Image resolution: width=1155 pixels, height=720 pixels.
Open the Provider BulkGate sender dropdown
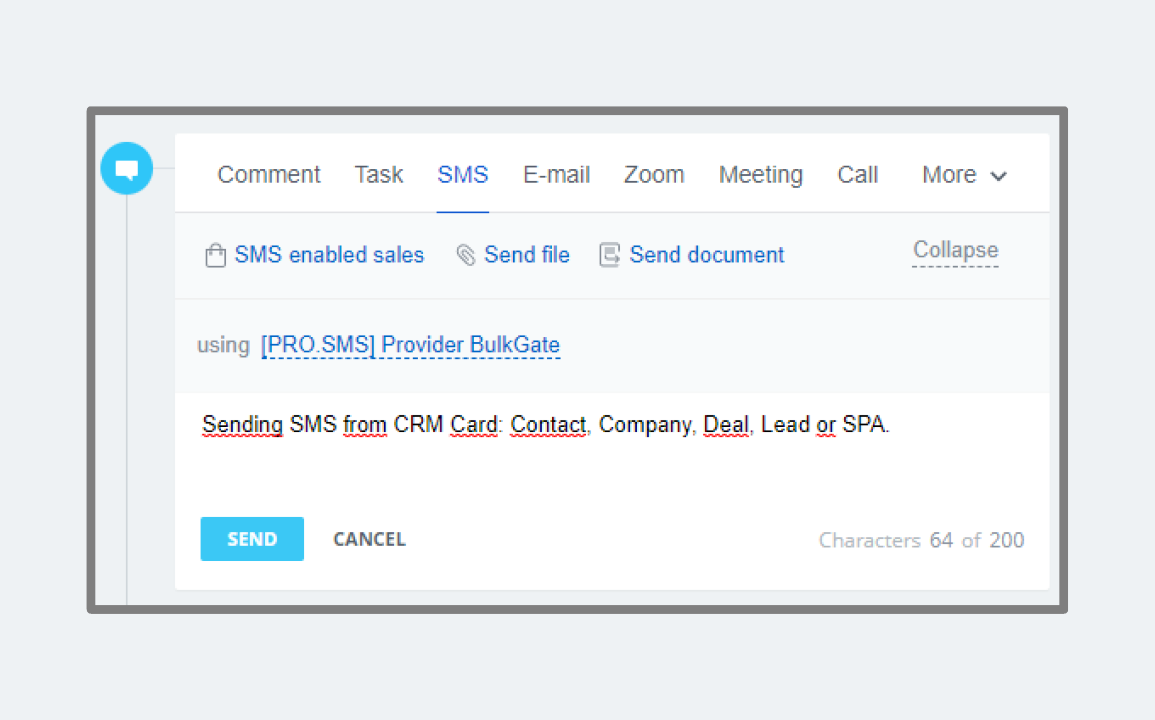[410, 345]
